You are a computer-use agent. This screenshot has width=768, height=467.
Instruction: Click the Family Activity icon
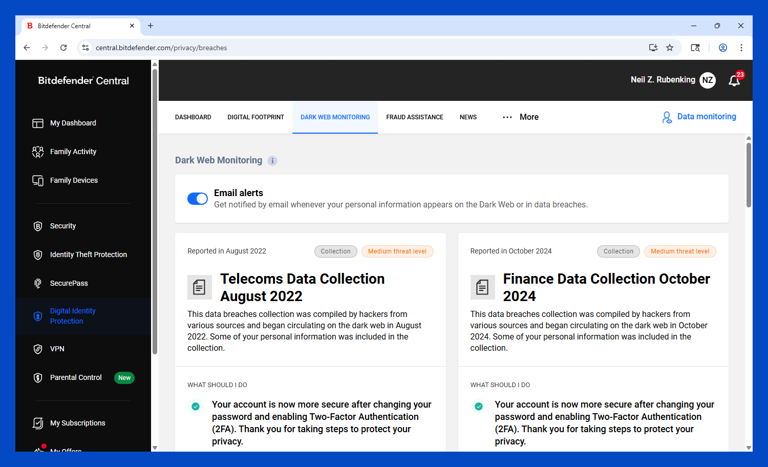(x=38, y=152)
